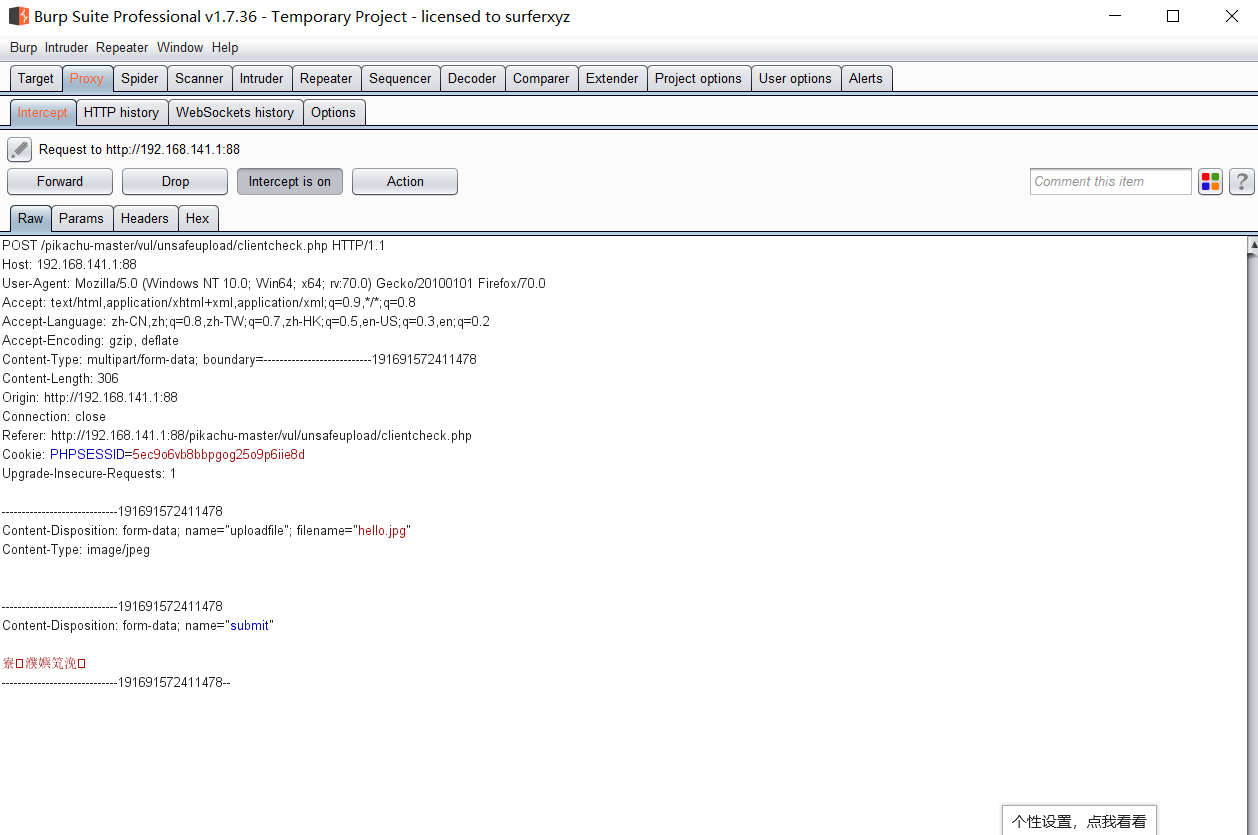Click the Content-Type: image/jpeg line
The height and width of the screenshot is (835, 1258).
click(76, 549)
